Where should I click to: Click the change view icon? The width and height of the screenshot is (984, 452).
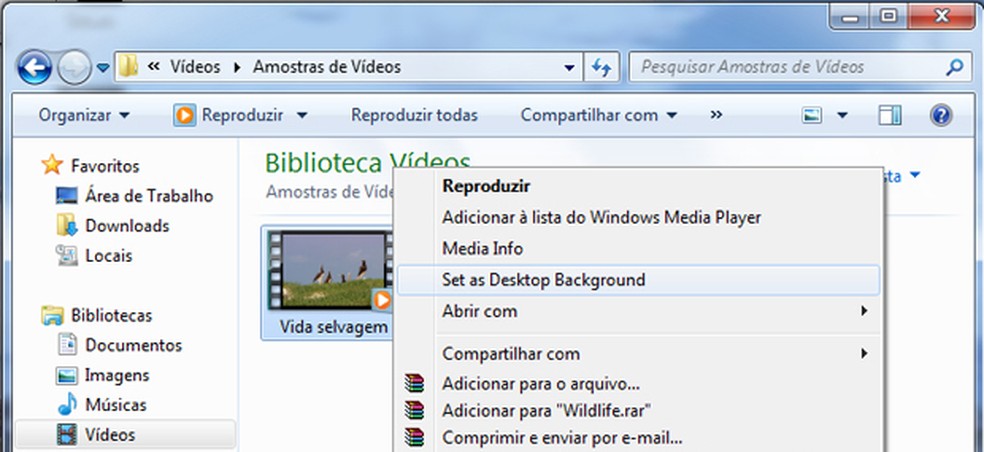coord(812,116)
